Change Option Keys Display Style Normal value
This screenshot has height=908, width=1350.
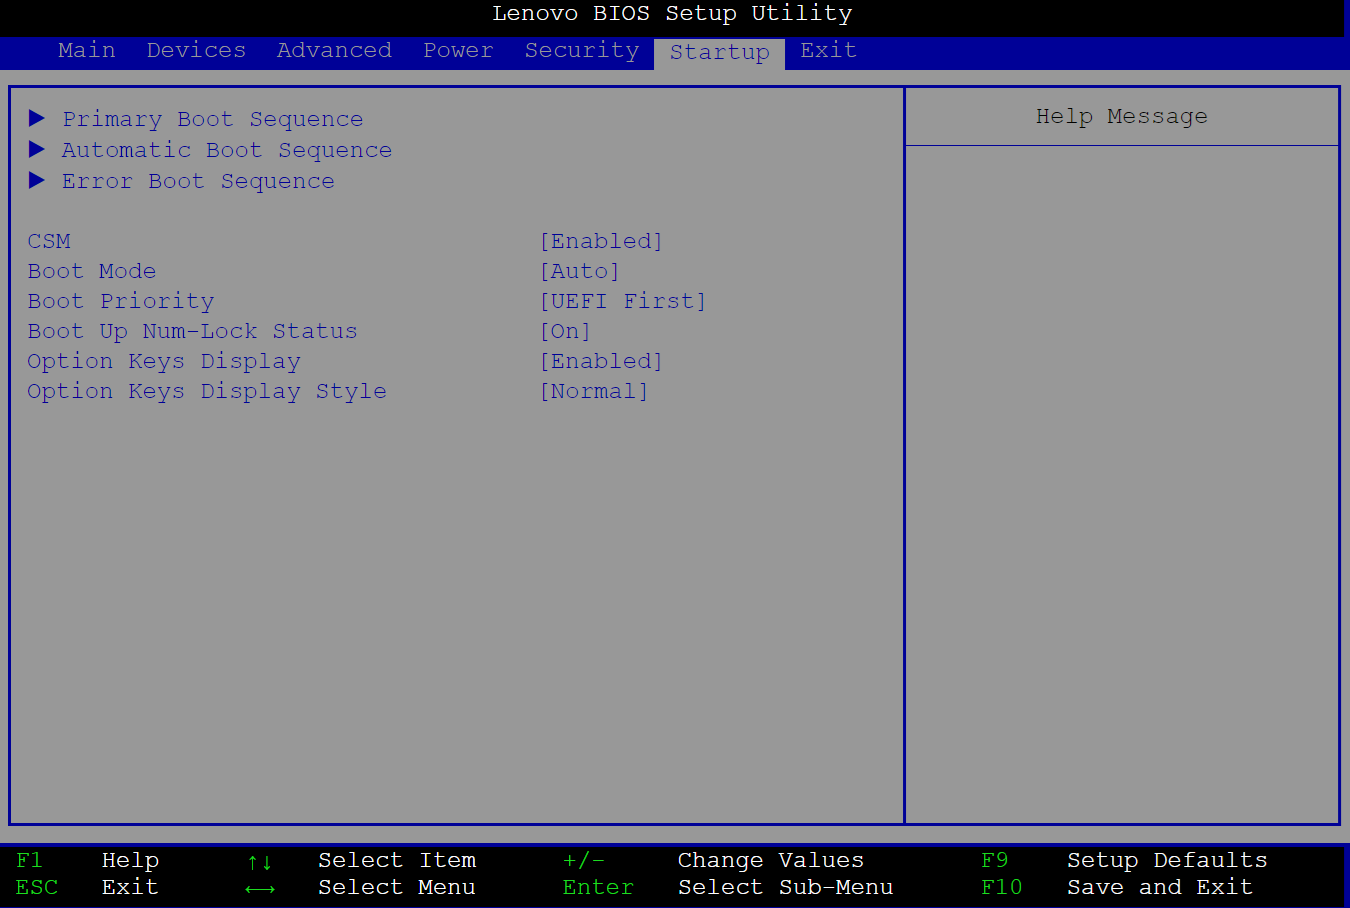click(x=594, y=391)
